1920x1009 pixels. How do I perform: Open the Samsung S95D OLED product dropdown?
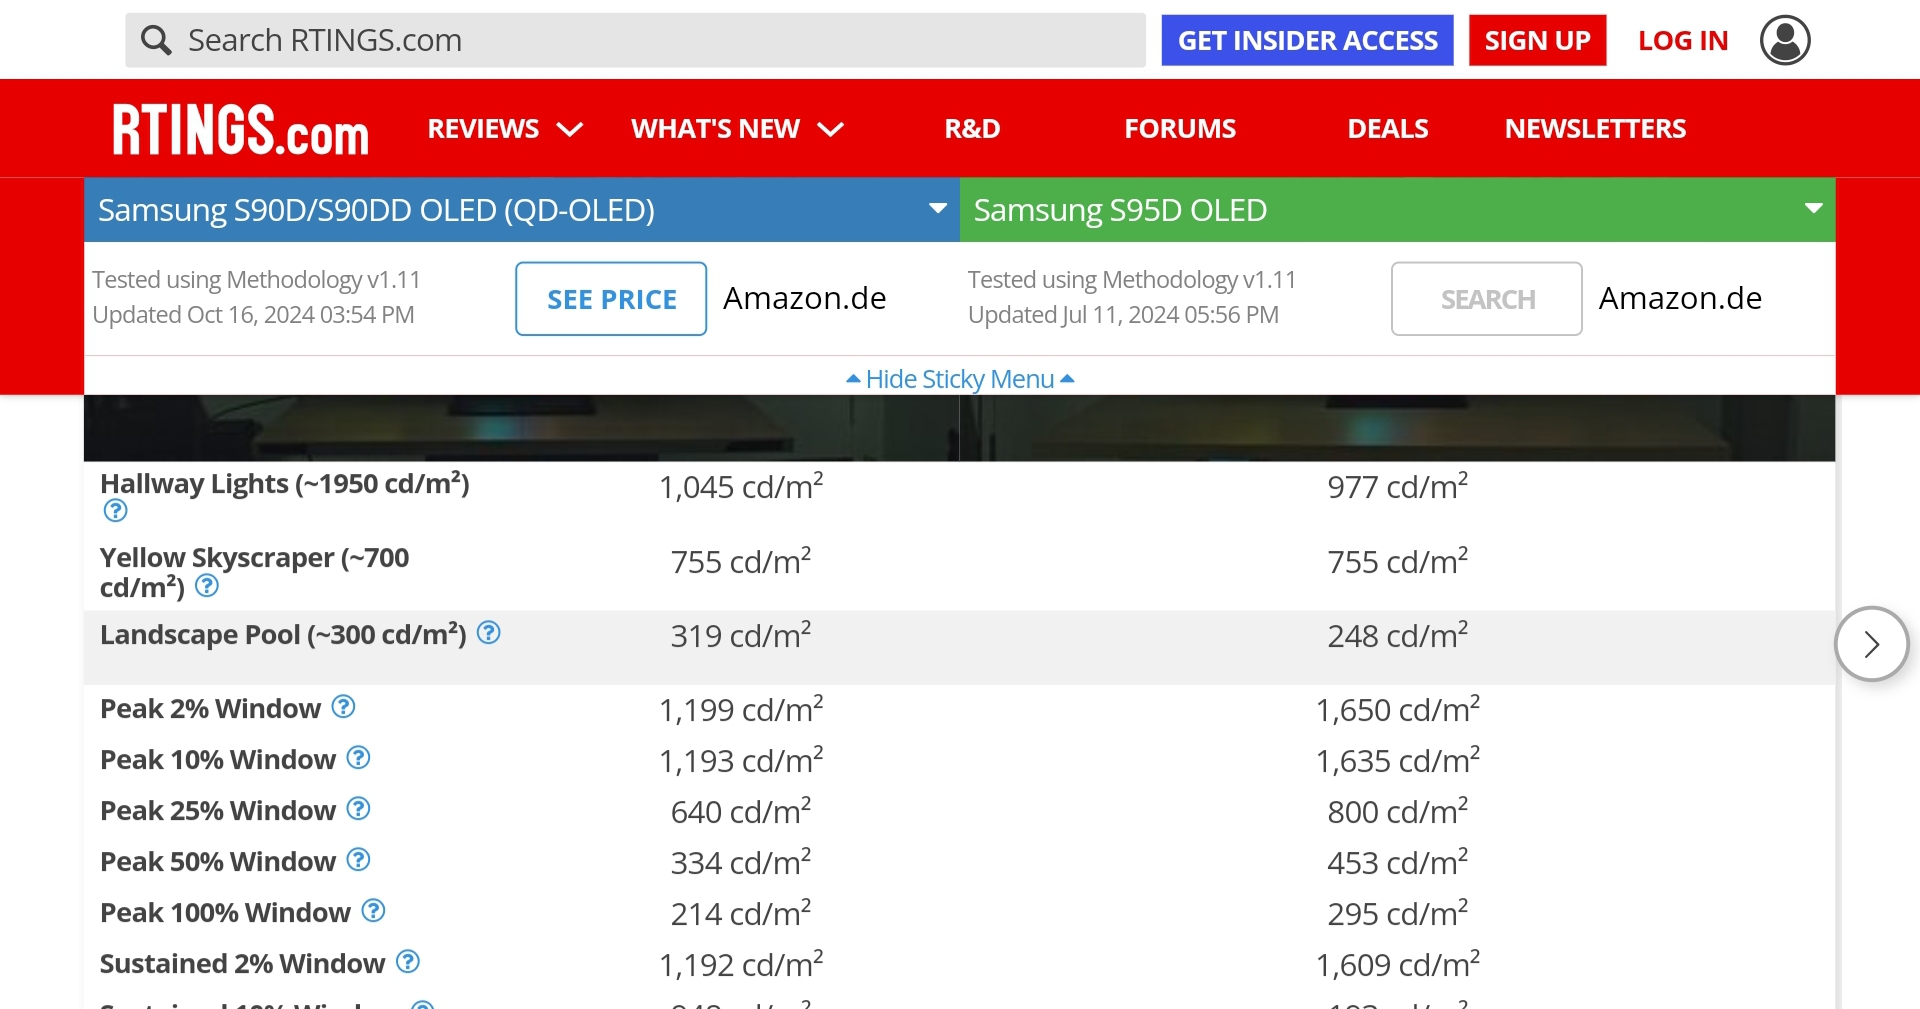[x=1812, y=209]
